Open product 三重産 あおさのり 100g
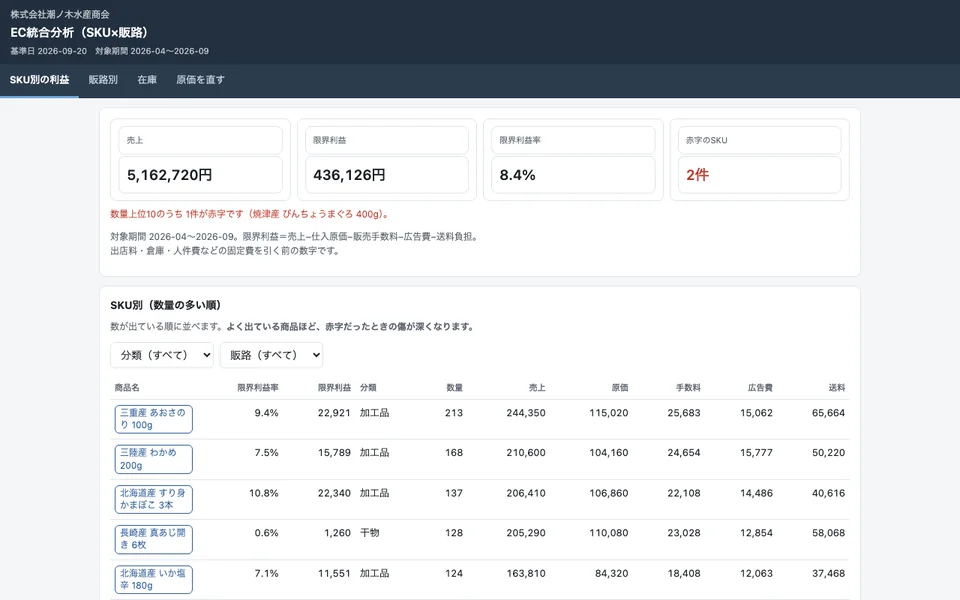This screenshot has width=960, height=600. pyautogui.click(x=154, y=419)
